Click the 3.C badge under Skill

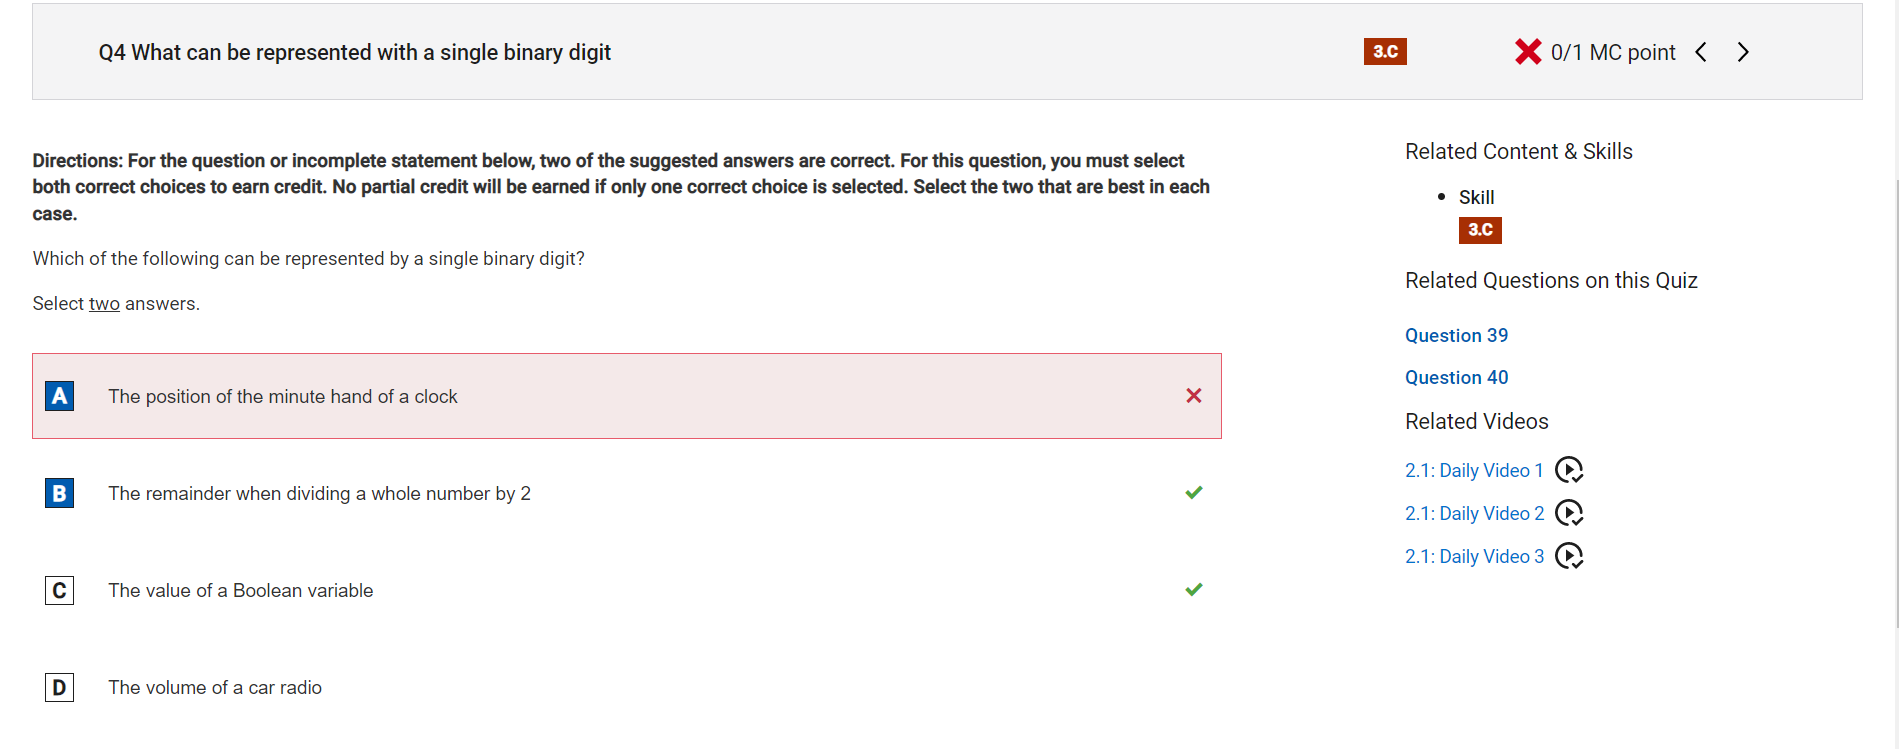pos(1480,230)
